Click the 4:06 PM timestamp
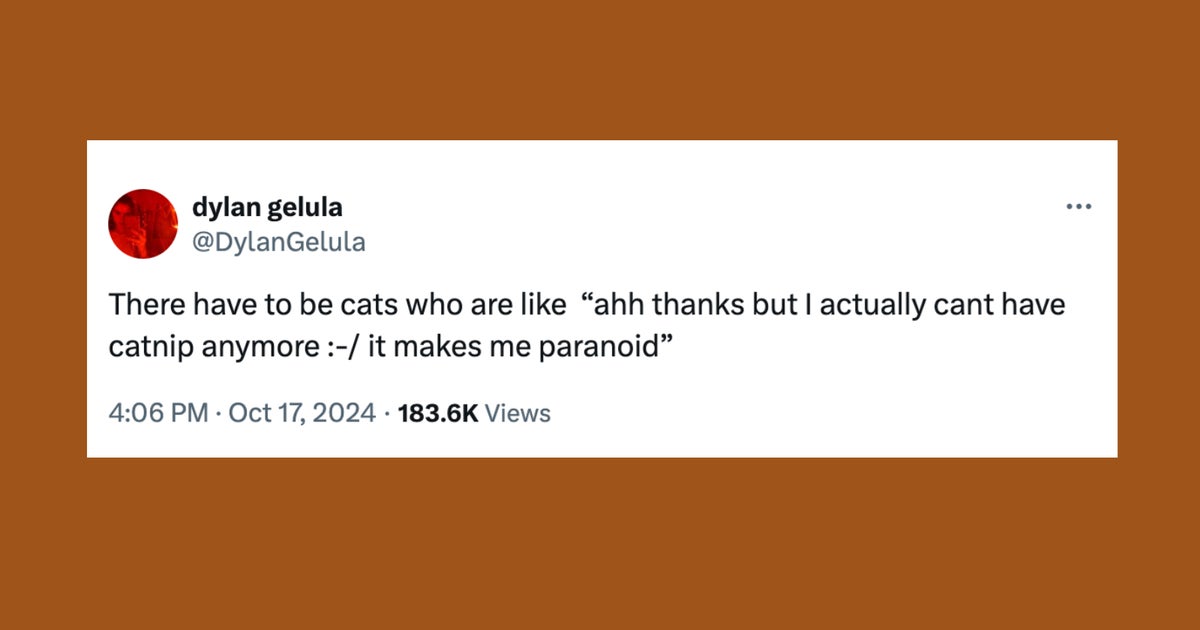 (157, 412)
